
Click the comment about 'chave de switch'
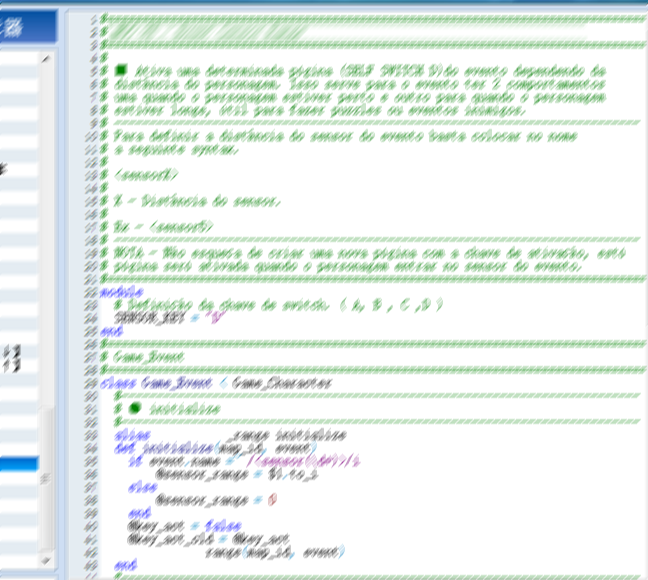279,305
